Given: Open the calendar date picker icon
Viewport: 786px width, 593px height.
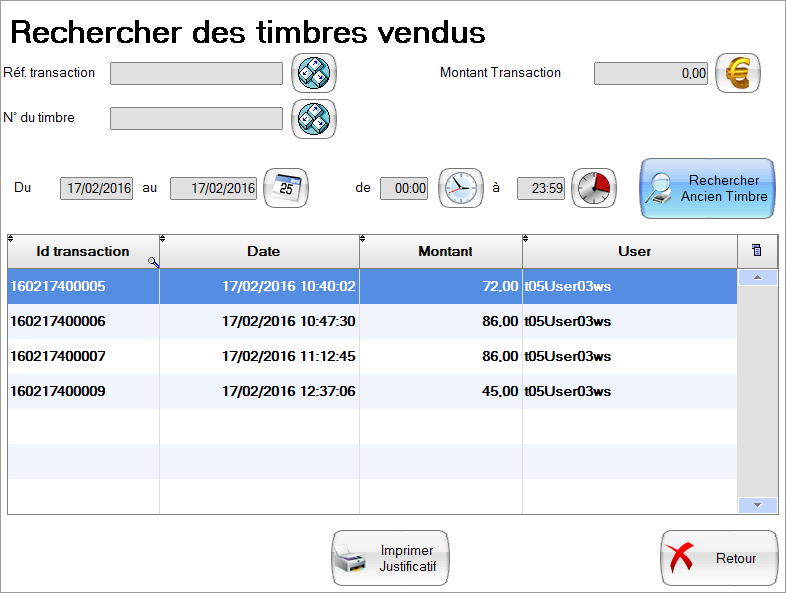Looking at the screenshot, I should point(286,188).
